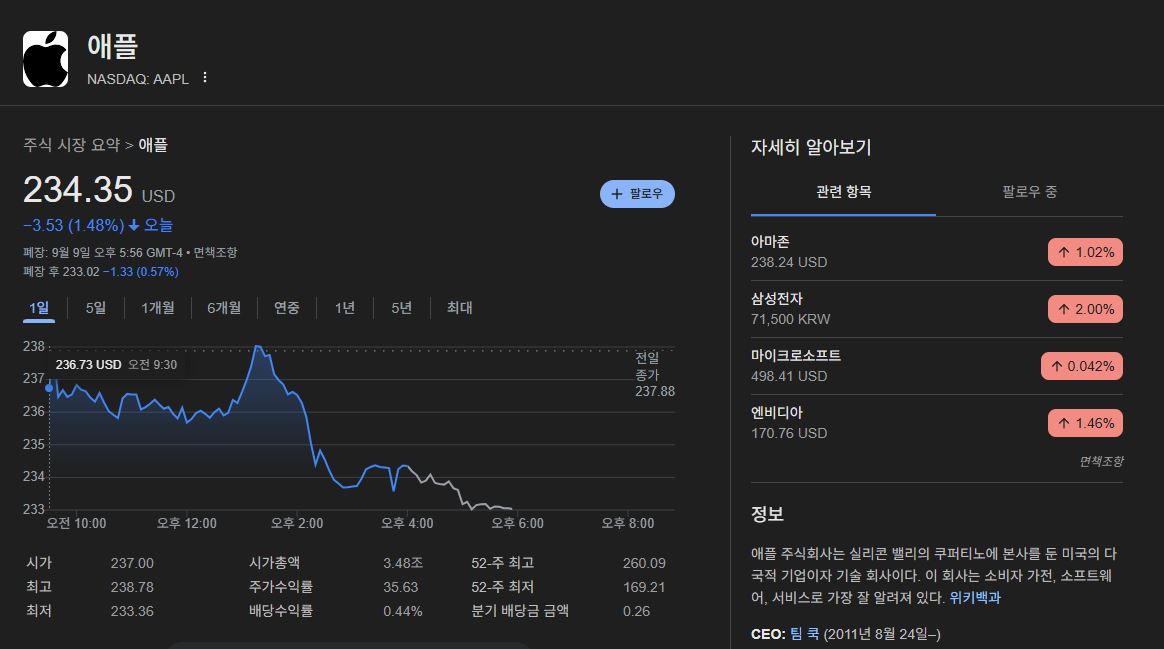The image size is (1164, 649).
Task: Open the 위키백과 link
Action: [975, 598]
